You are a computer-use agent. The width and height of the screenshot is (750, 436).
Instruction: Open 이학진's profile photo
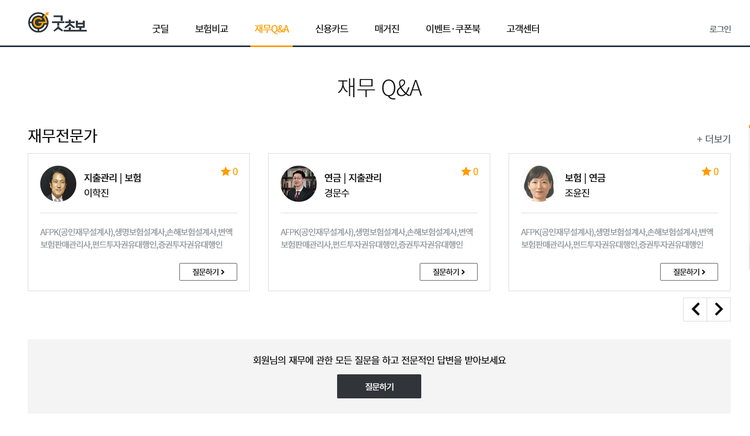pos(58,184)
